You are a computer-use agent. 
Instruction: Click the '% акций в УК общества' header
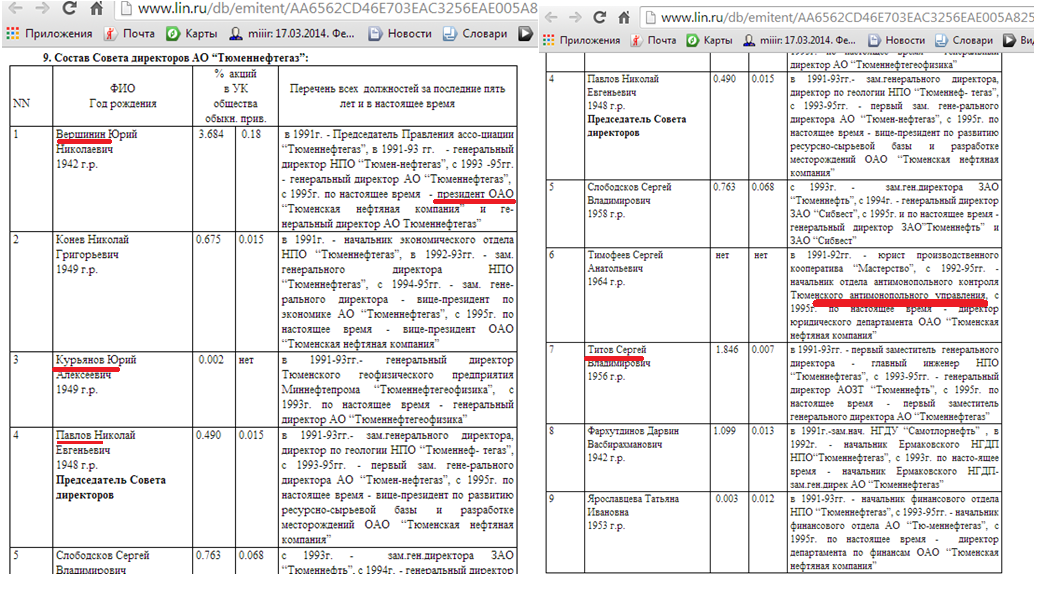pyautogui.click(x=235, y=96)
